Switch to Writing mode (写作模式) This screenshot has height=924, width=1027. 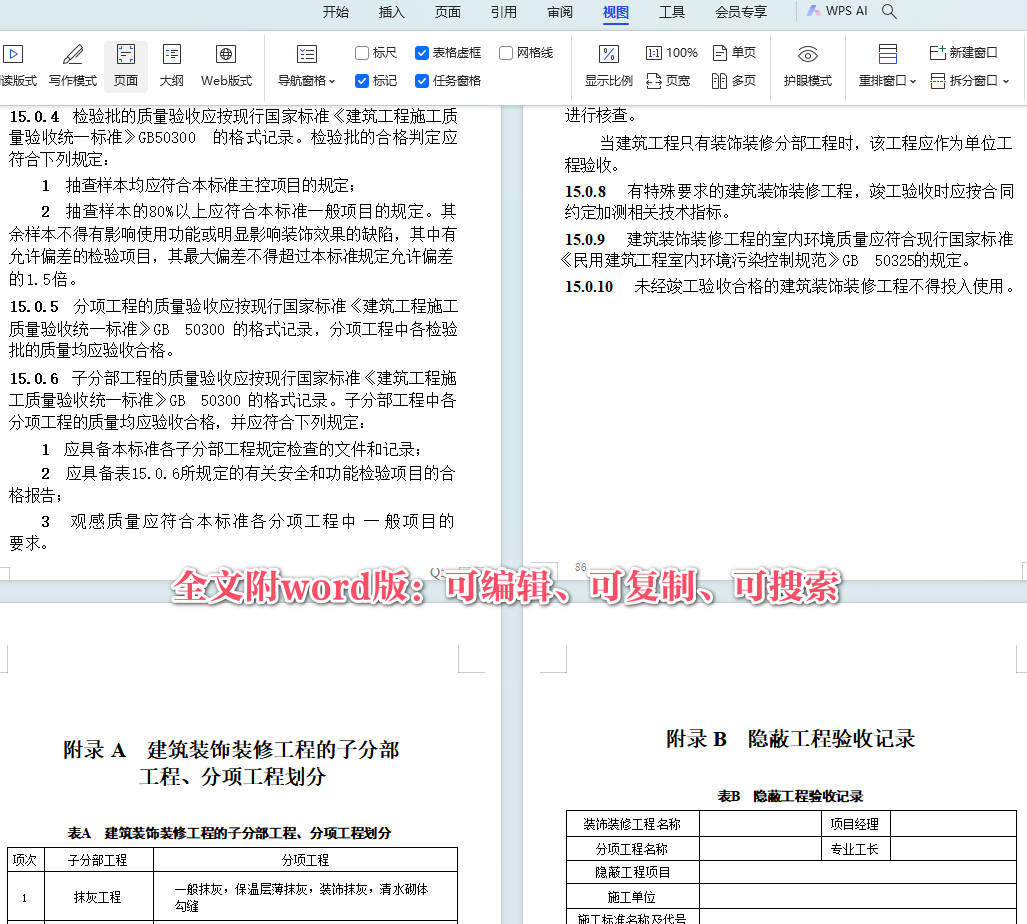pyautogui.click(x=73, y=66)
